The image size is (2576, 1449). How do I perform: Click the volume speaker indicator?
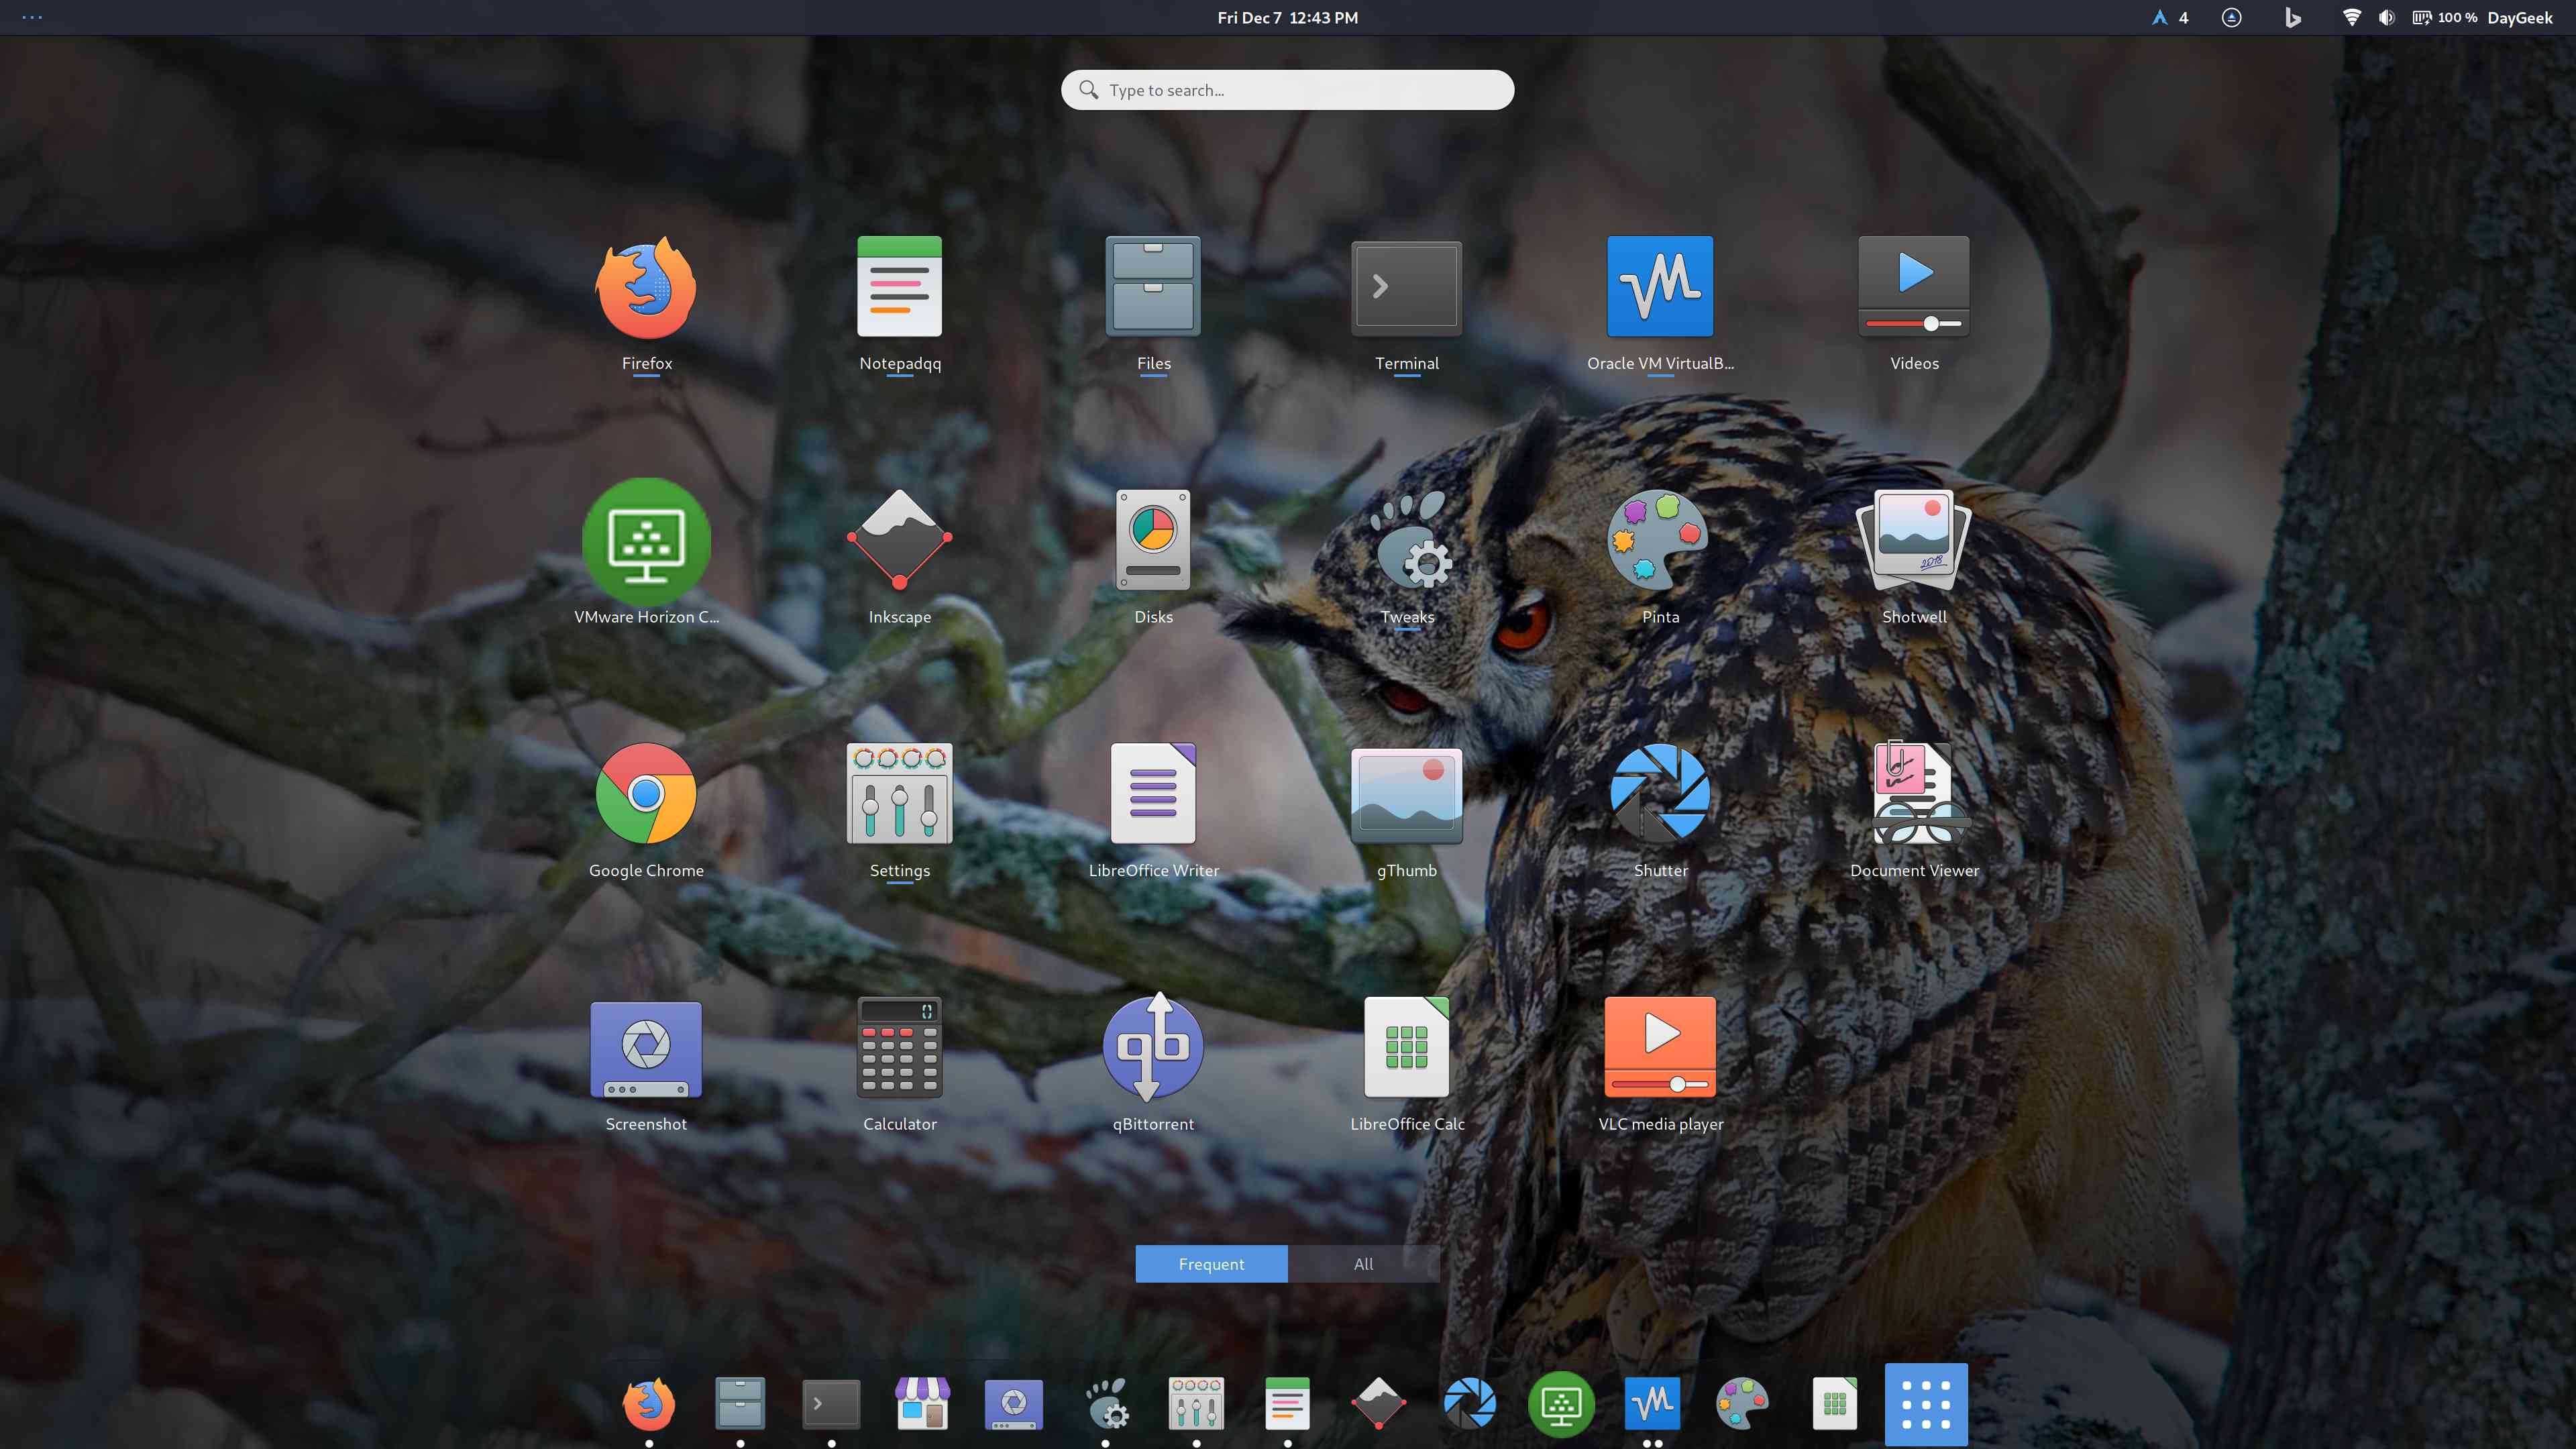tap(2387, 17)
